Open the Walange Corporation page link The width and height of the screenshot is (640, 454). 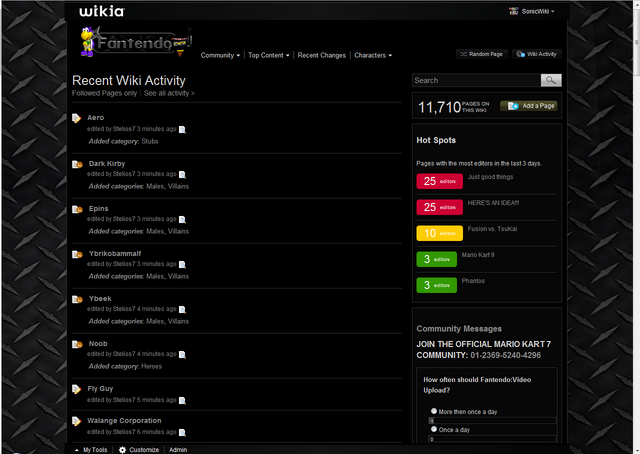click(124, 421)
